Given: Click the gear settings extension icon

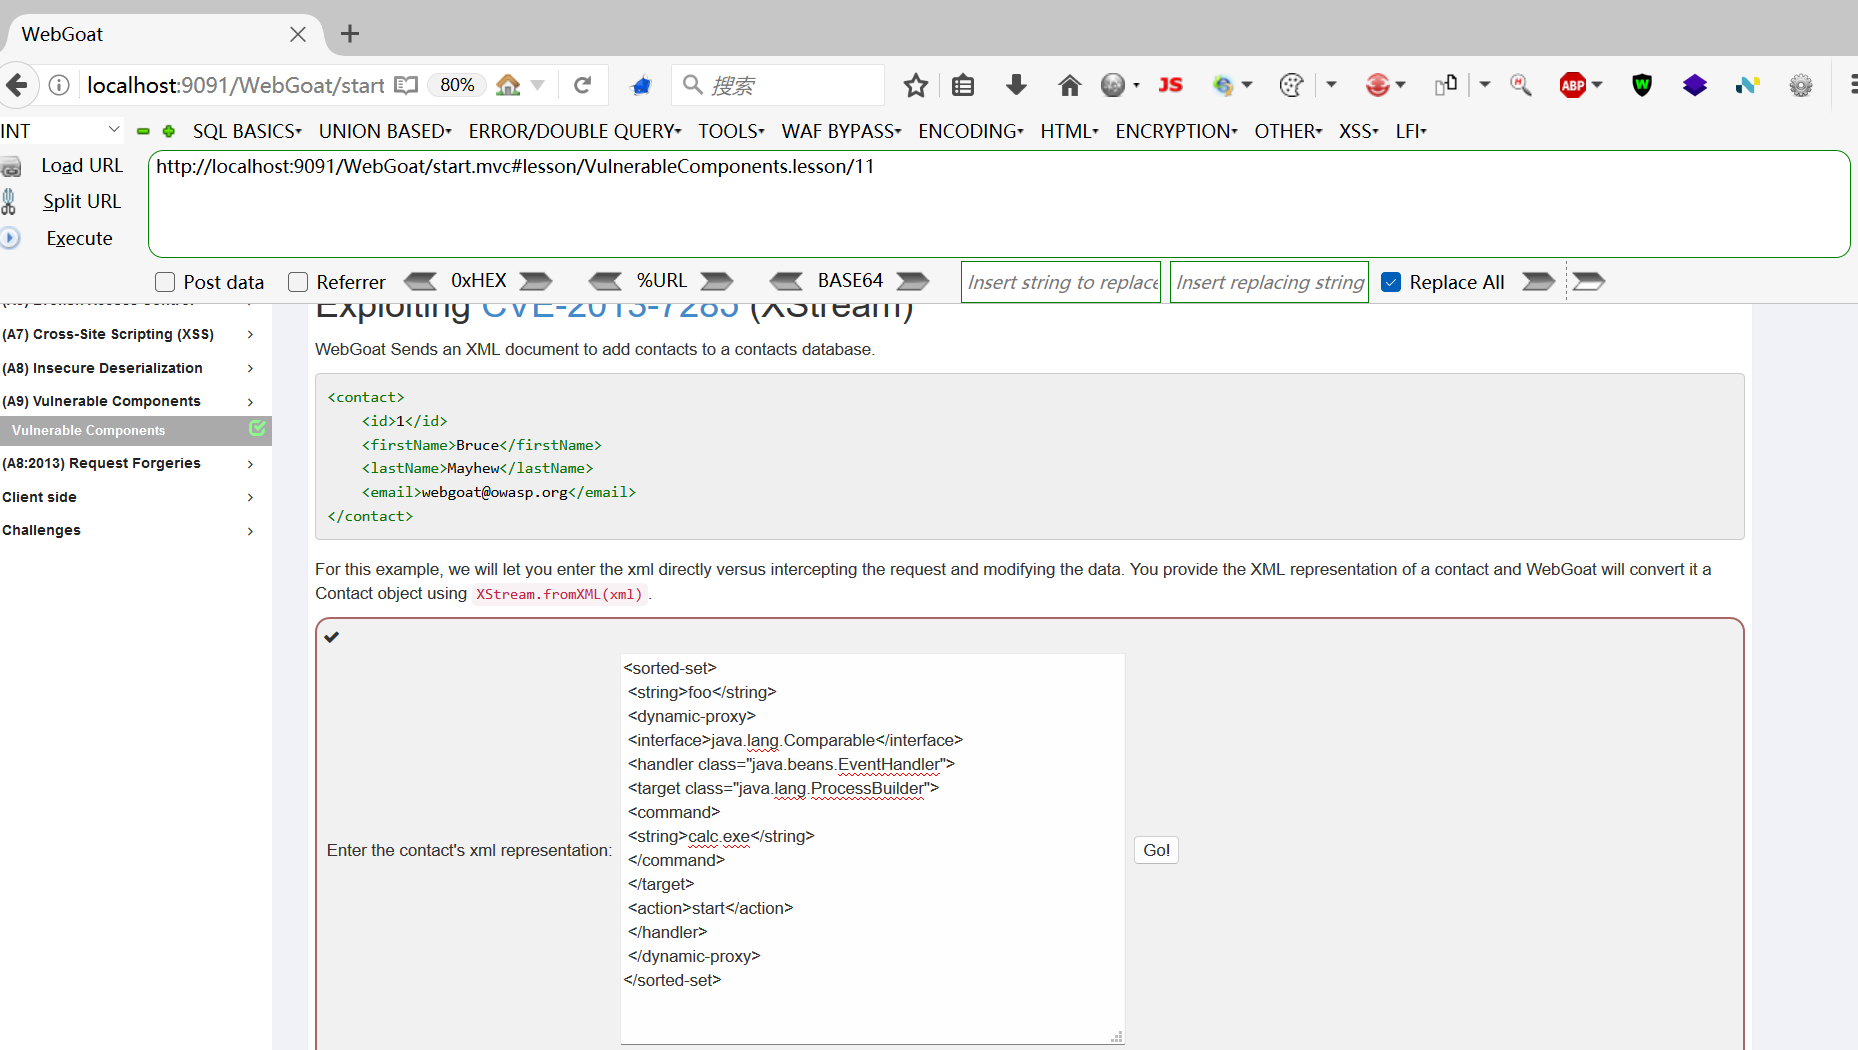Looking at the screenshot, I should tap(1801, 85).
